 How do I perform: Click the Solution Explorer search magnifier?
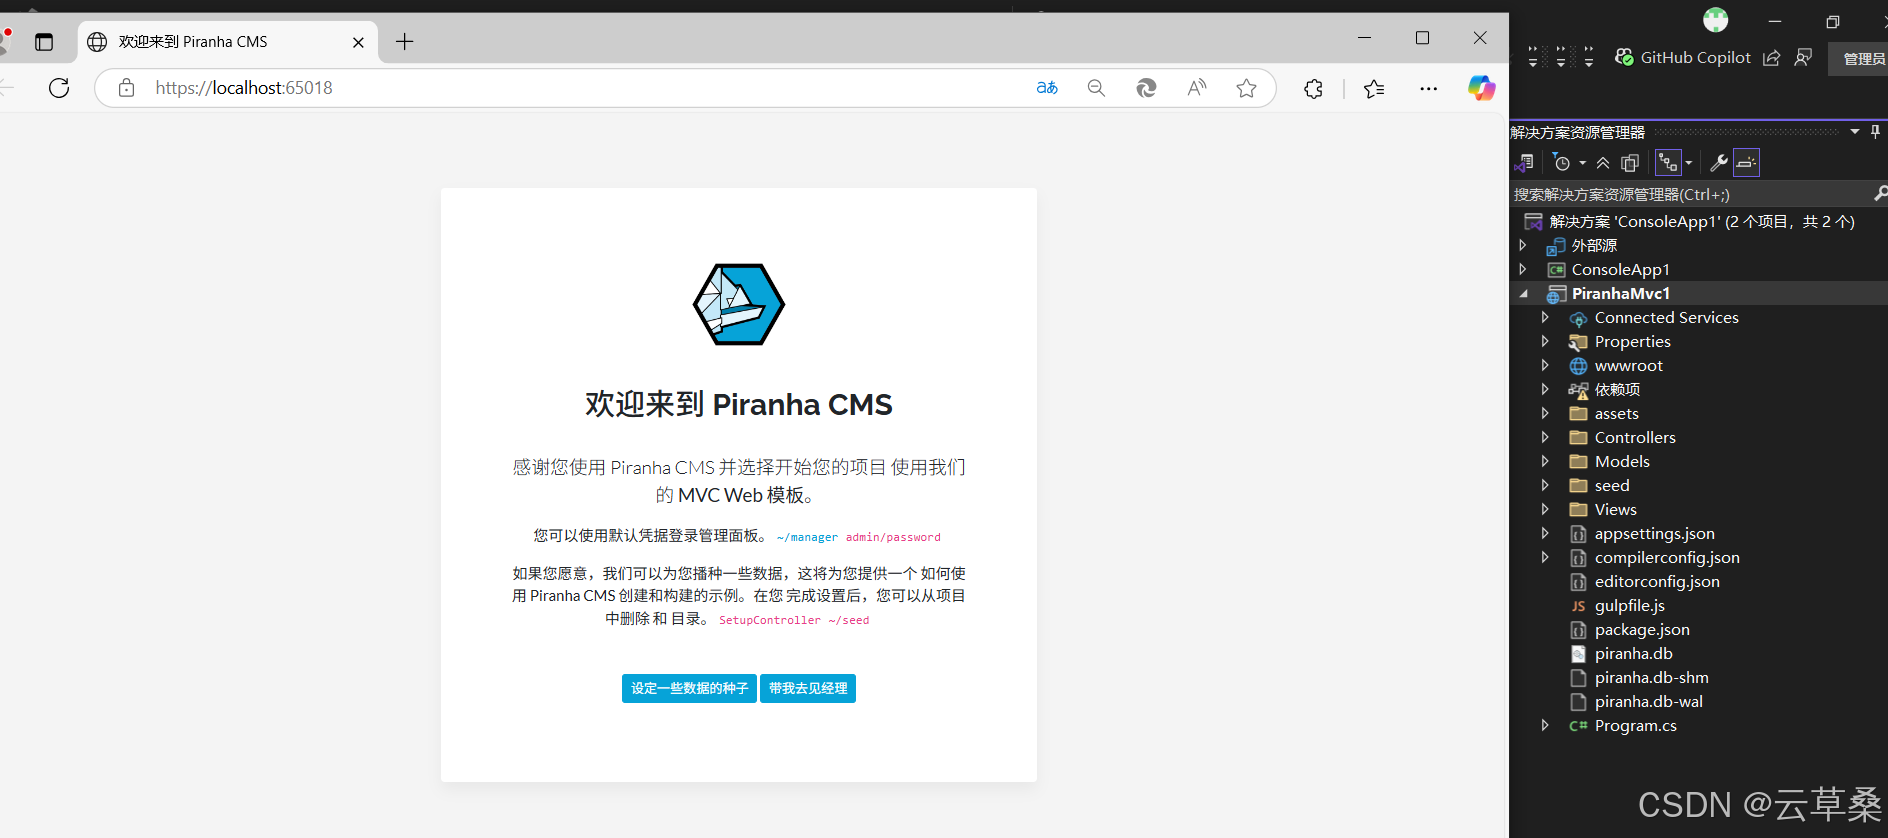point(1880,193)
